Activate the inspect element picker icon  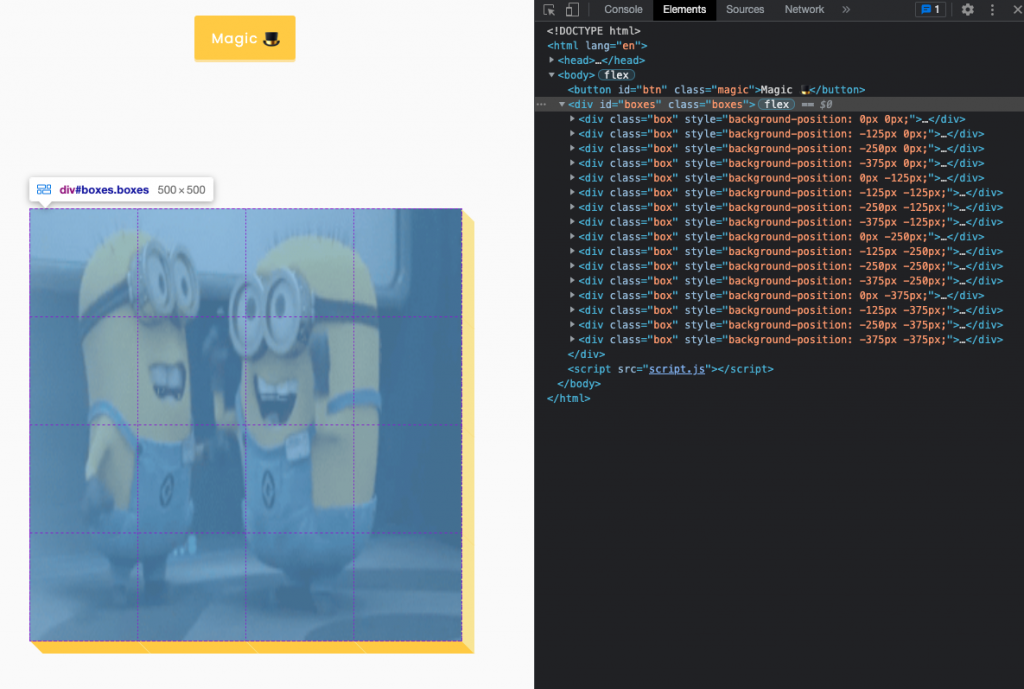[549, 10]
